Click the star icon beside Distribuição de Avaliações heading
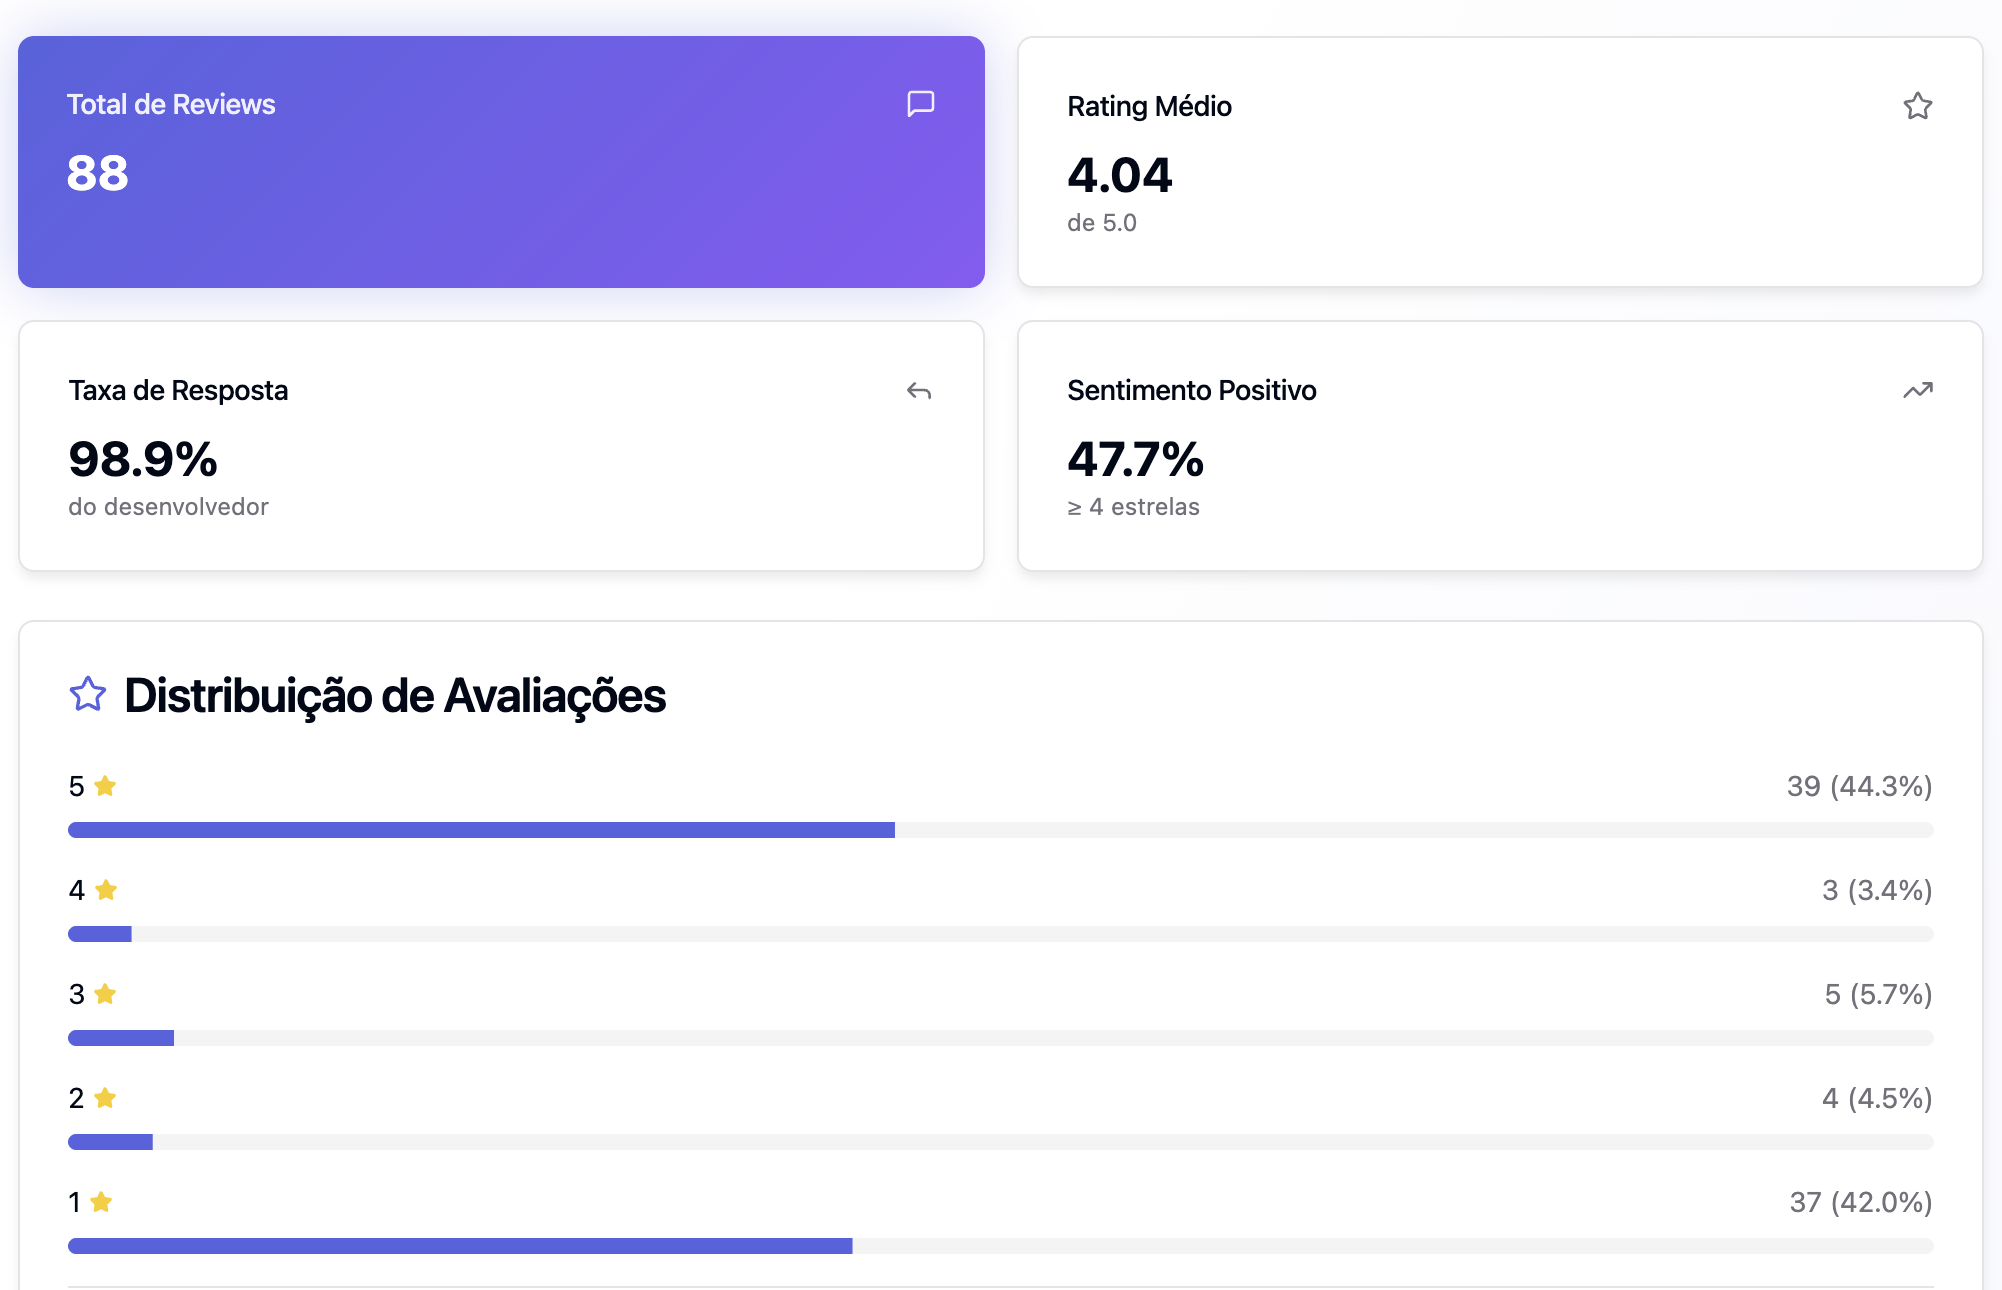Screen dimensions: 2002x1290 tap(88, 694)
